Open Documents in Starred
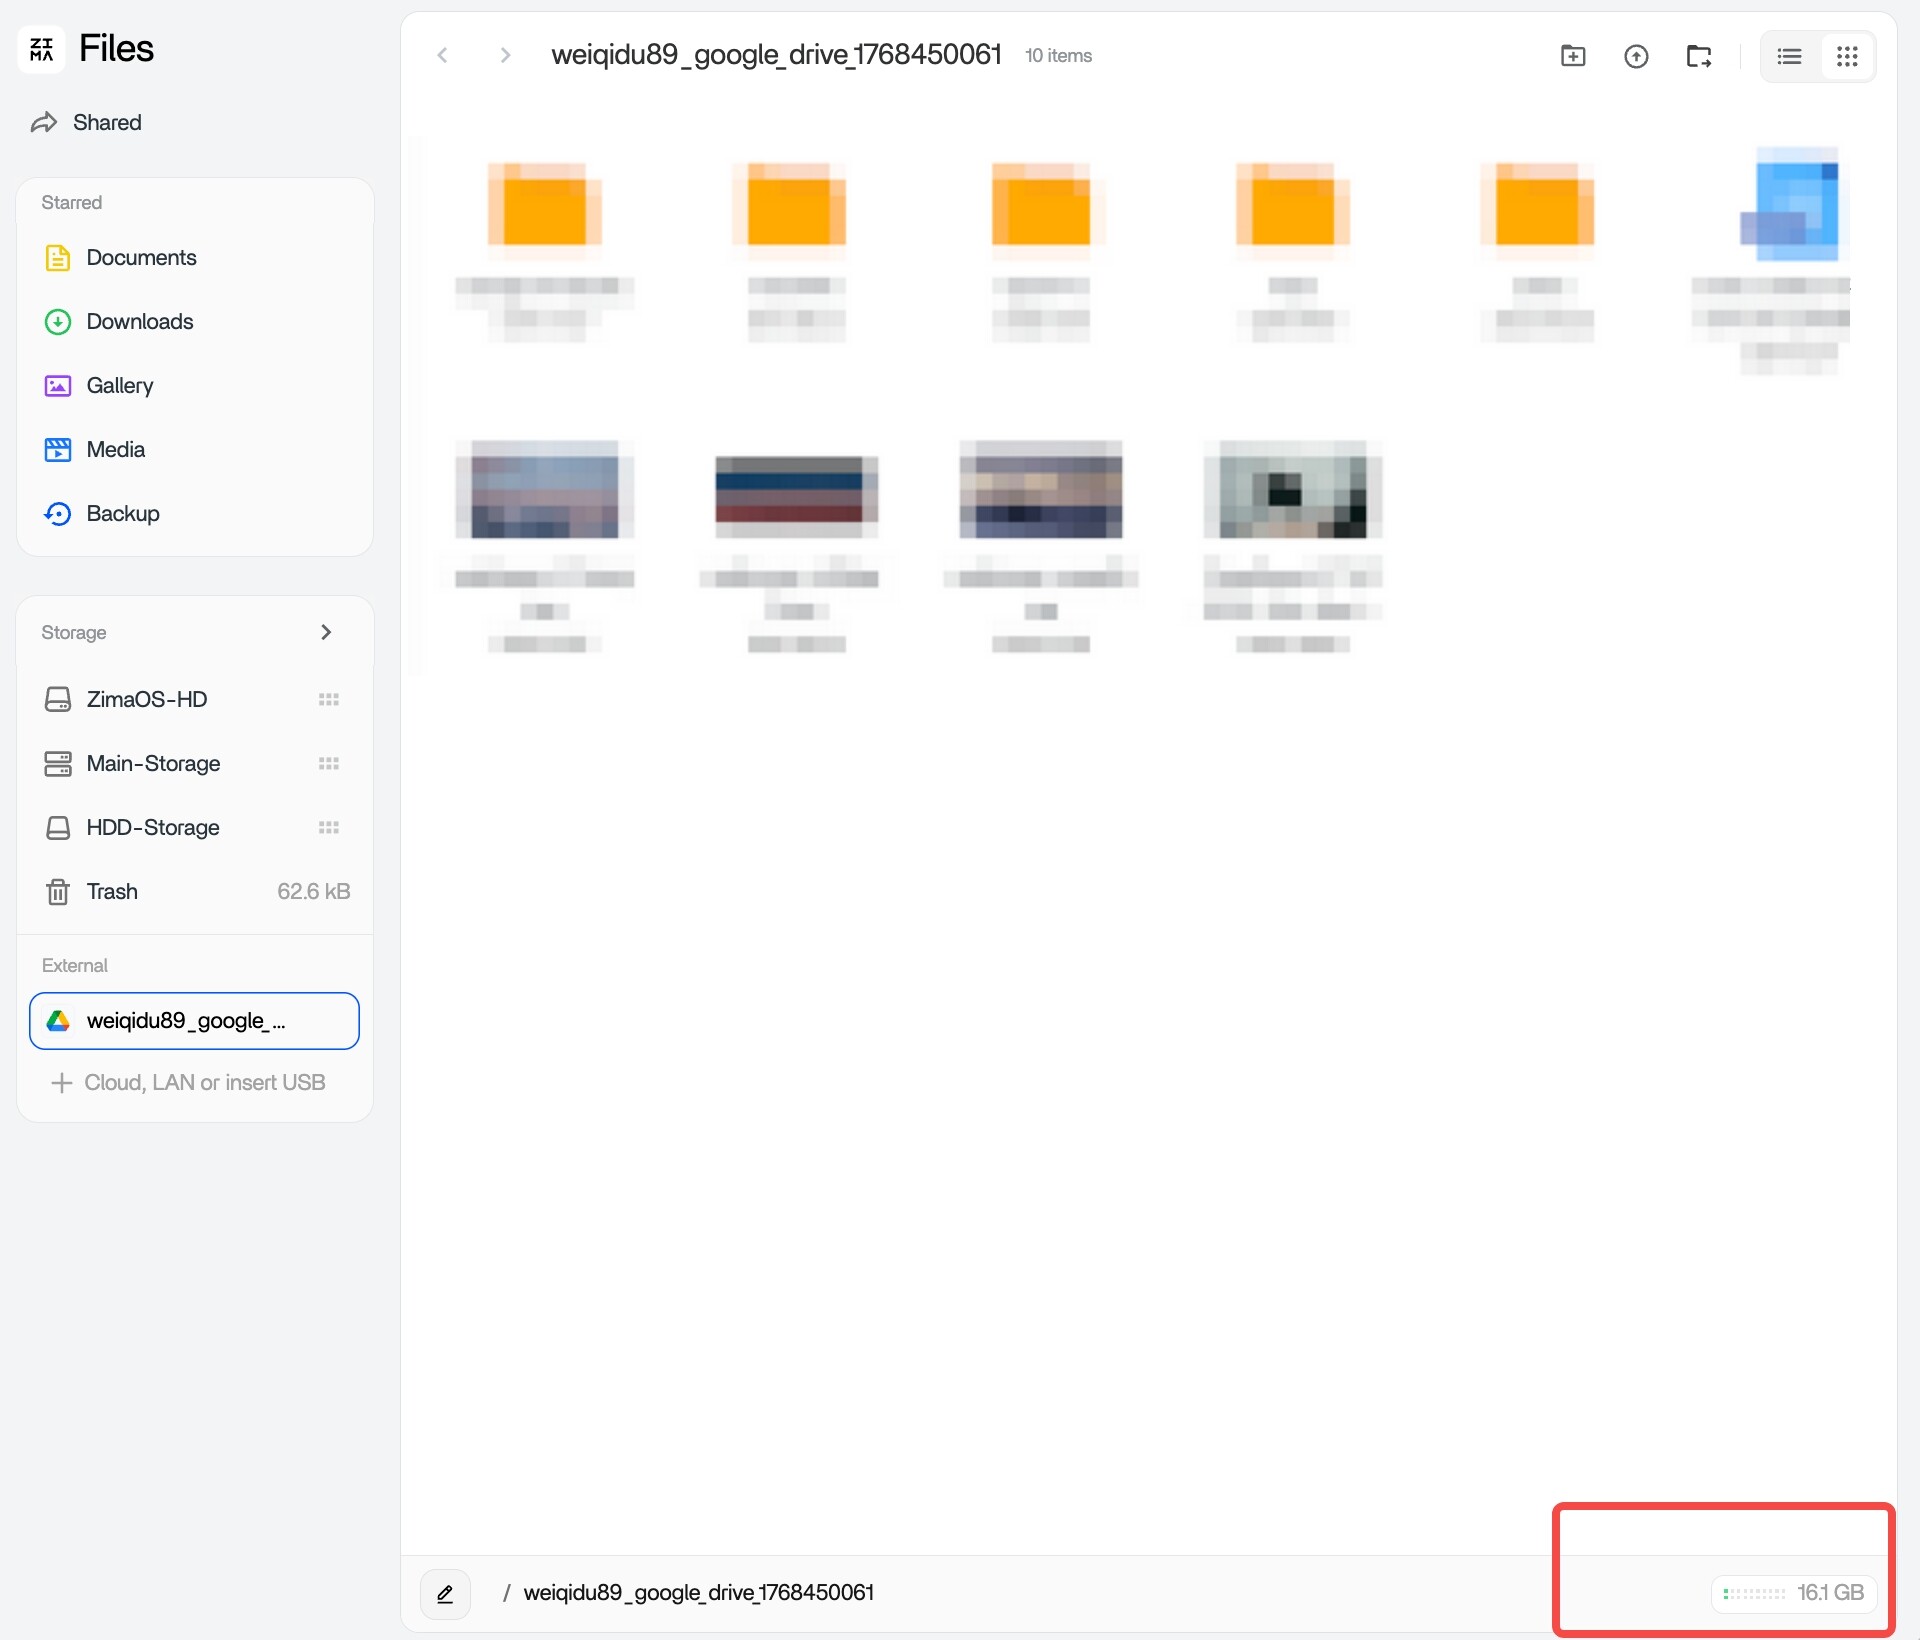1920x1640 pixels. (141, 258)
